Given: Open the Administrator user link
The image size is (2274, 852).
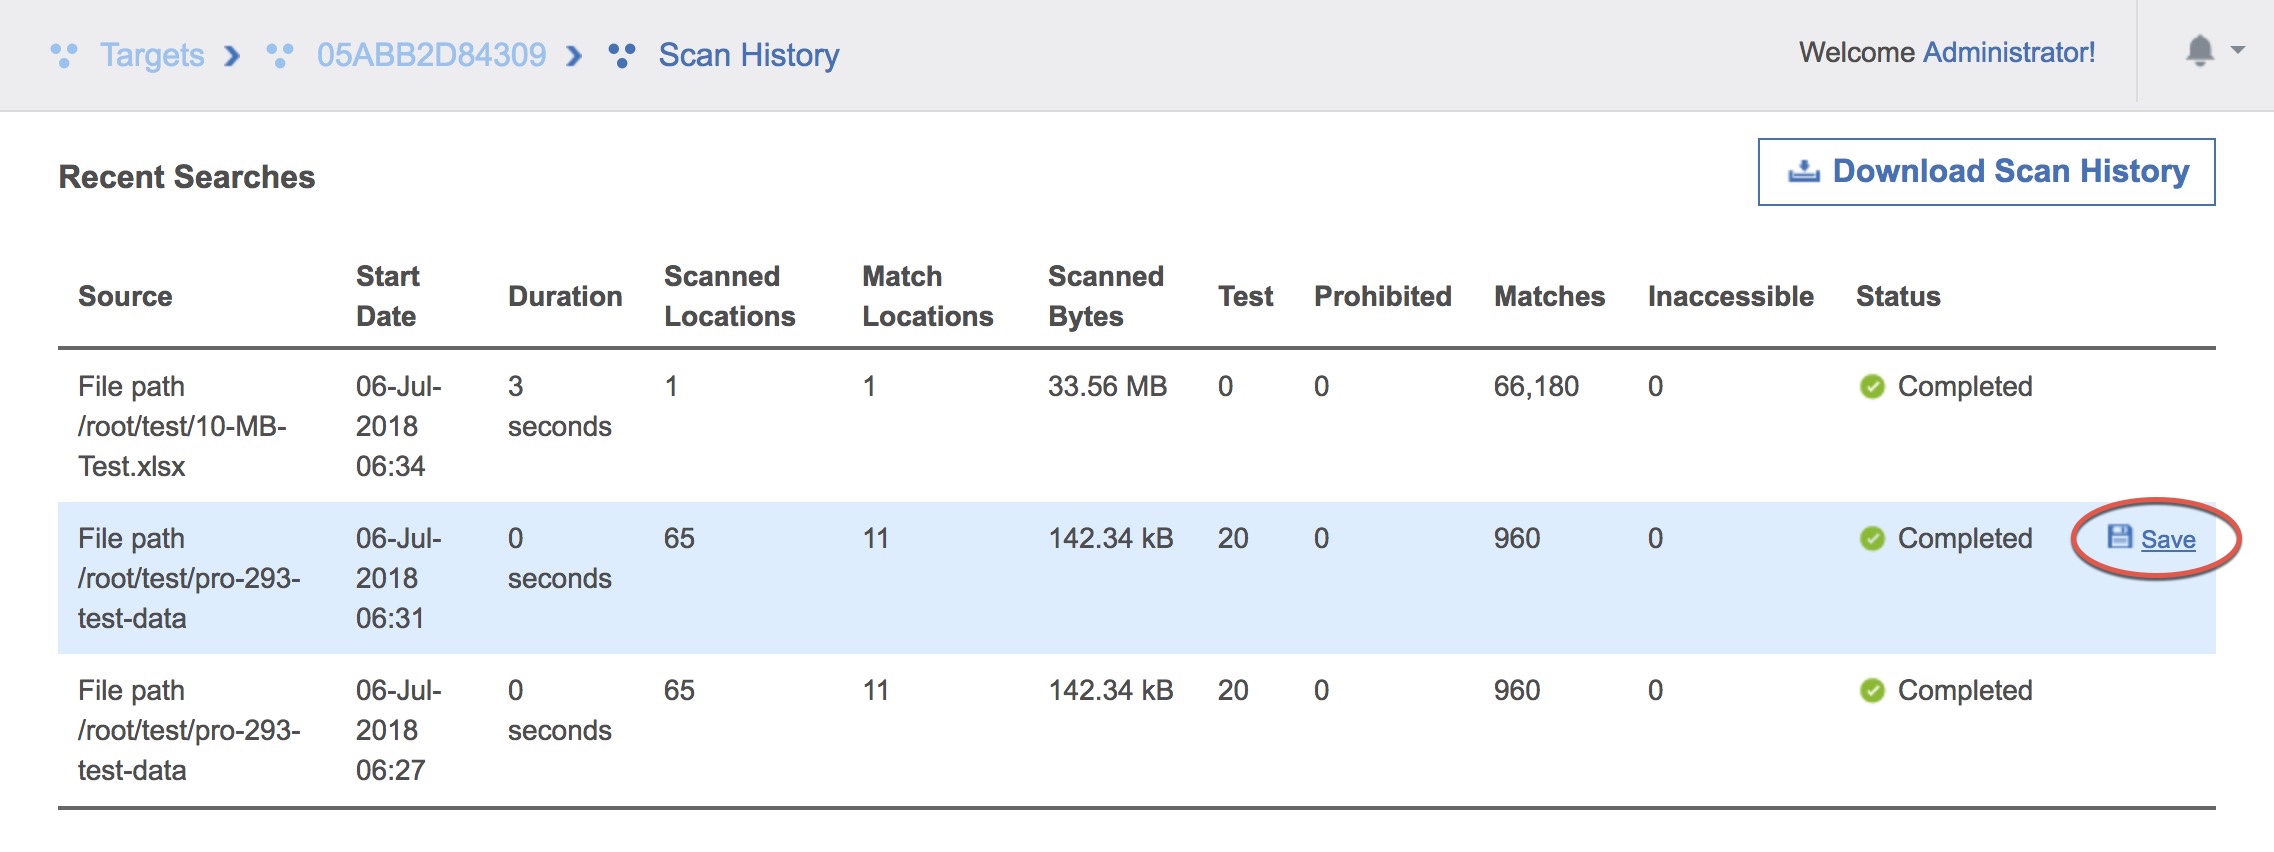Looking at the screenshot, I should point(2008,53).
